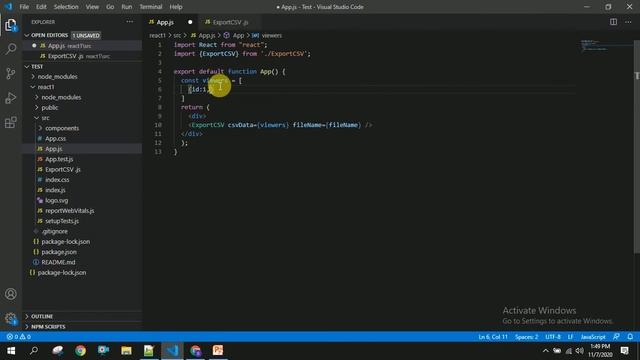Click the feedback icon in status bar
Viewport: 640px width, 360px height.
[616, 337]
